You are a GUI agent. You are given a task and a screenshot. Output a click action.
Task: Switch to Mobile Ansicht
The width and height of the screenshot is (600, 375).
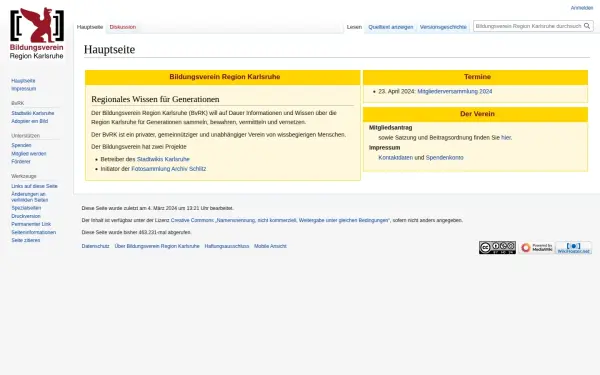(x=270, y=246)
